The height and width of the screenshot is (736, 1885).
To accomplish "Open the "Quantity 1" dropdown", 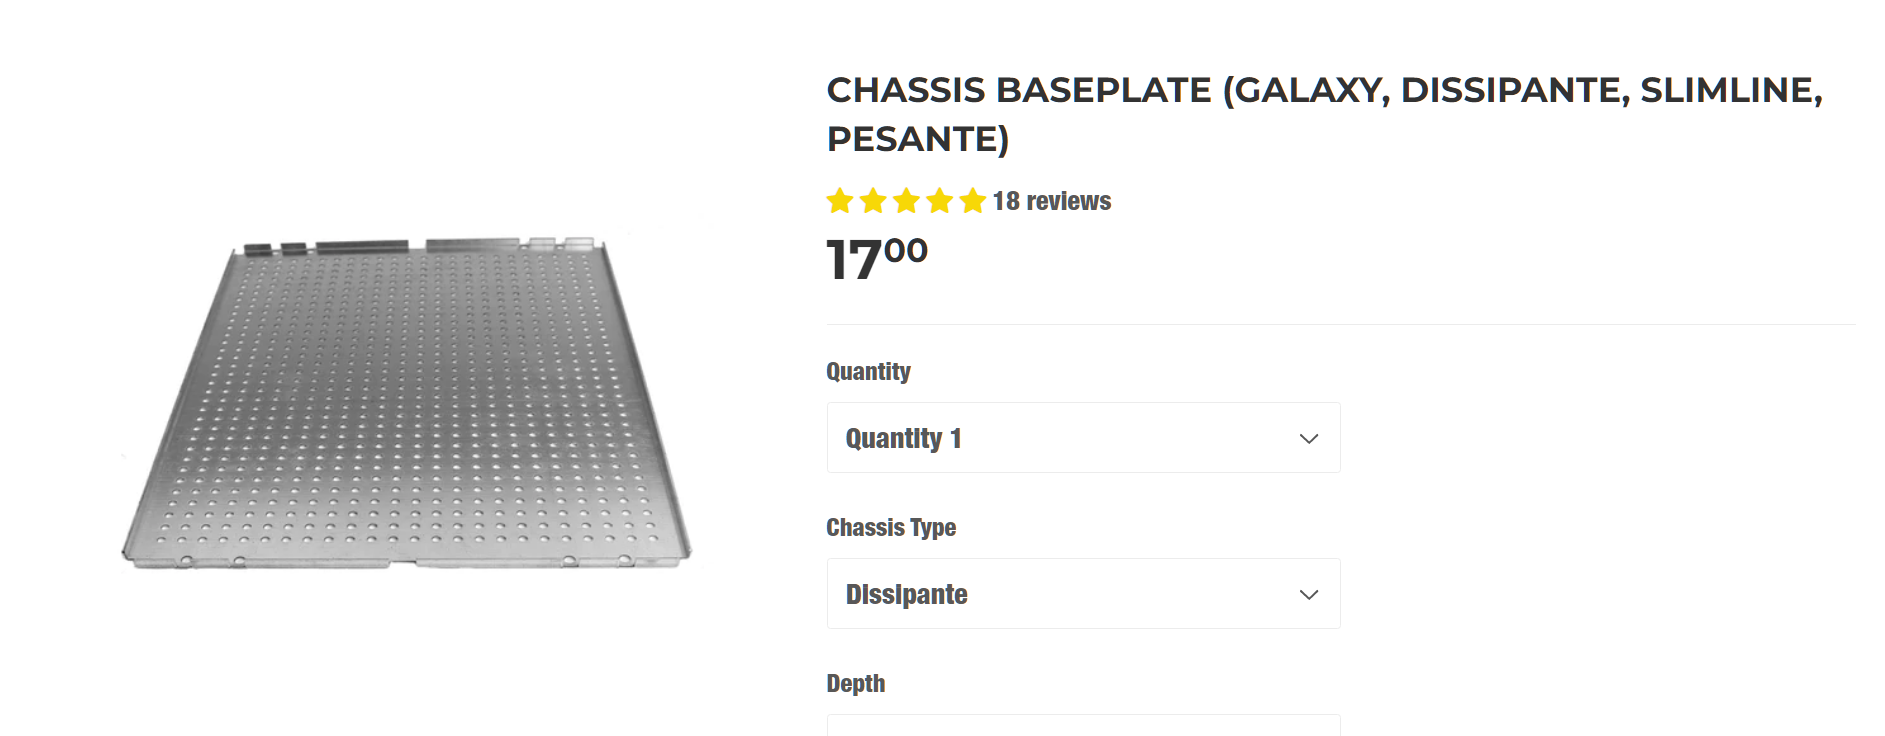I will (x=1083, y=438).
